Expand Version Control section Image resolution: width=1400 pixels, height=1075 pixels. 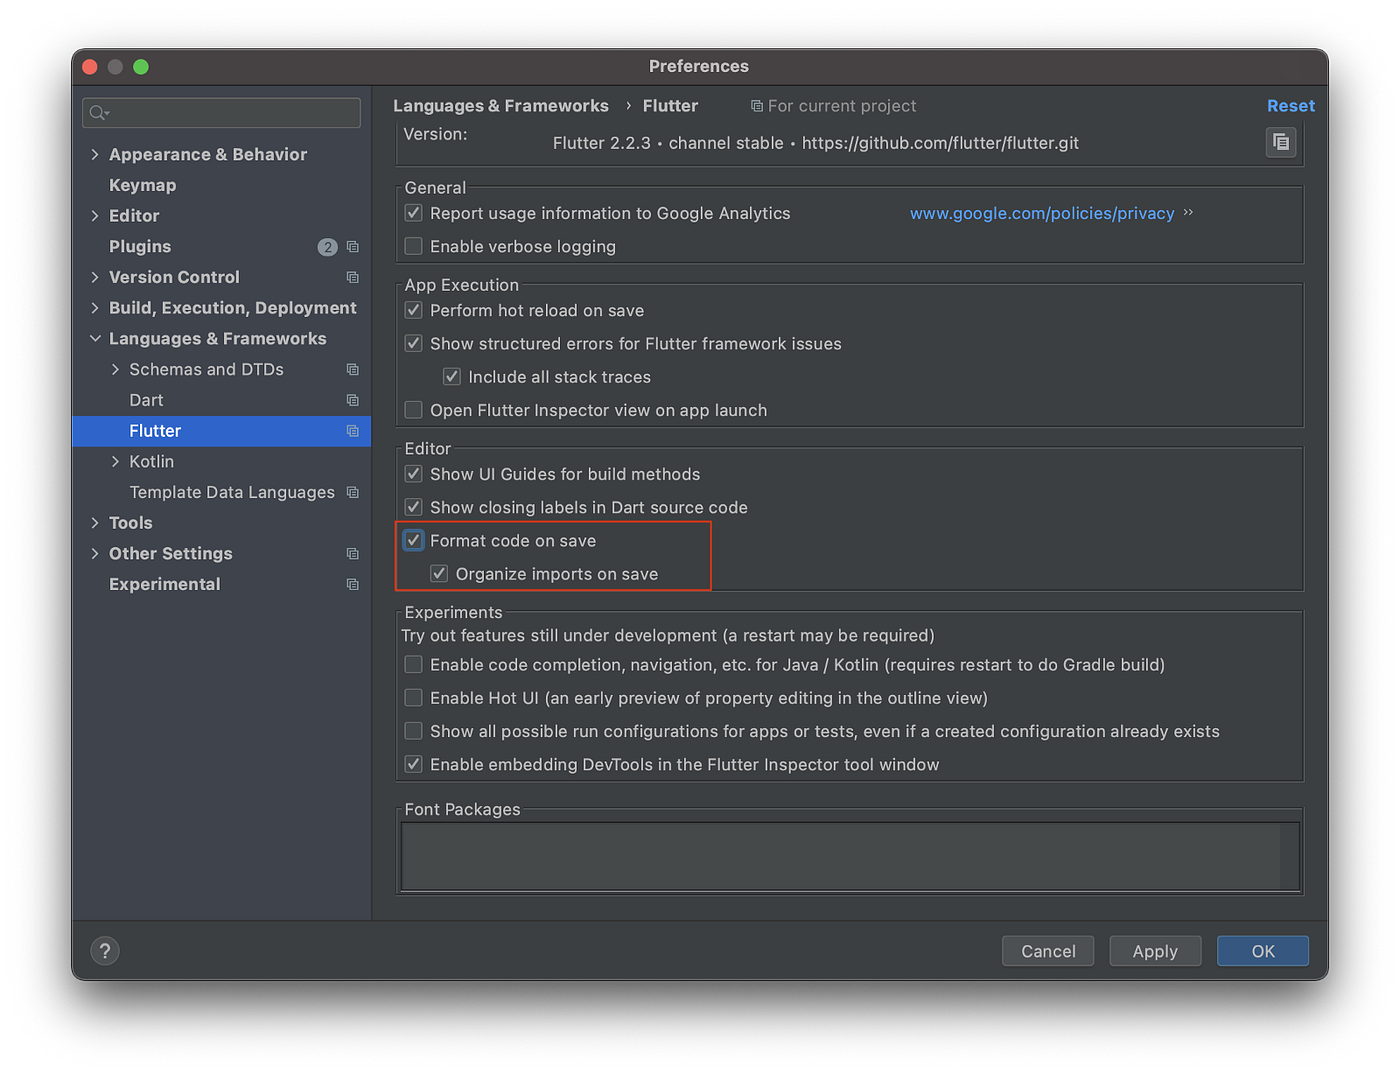(x=95, y=277)
